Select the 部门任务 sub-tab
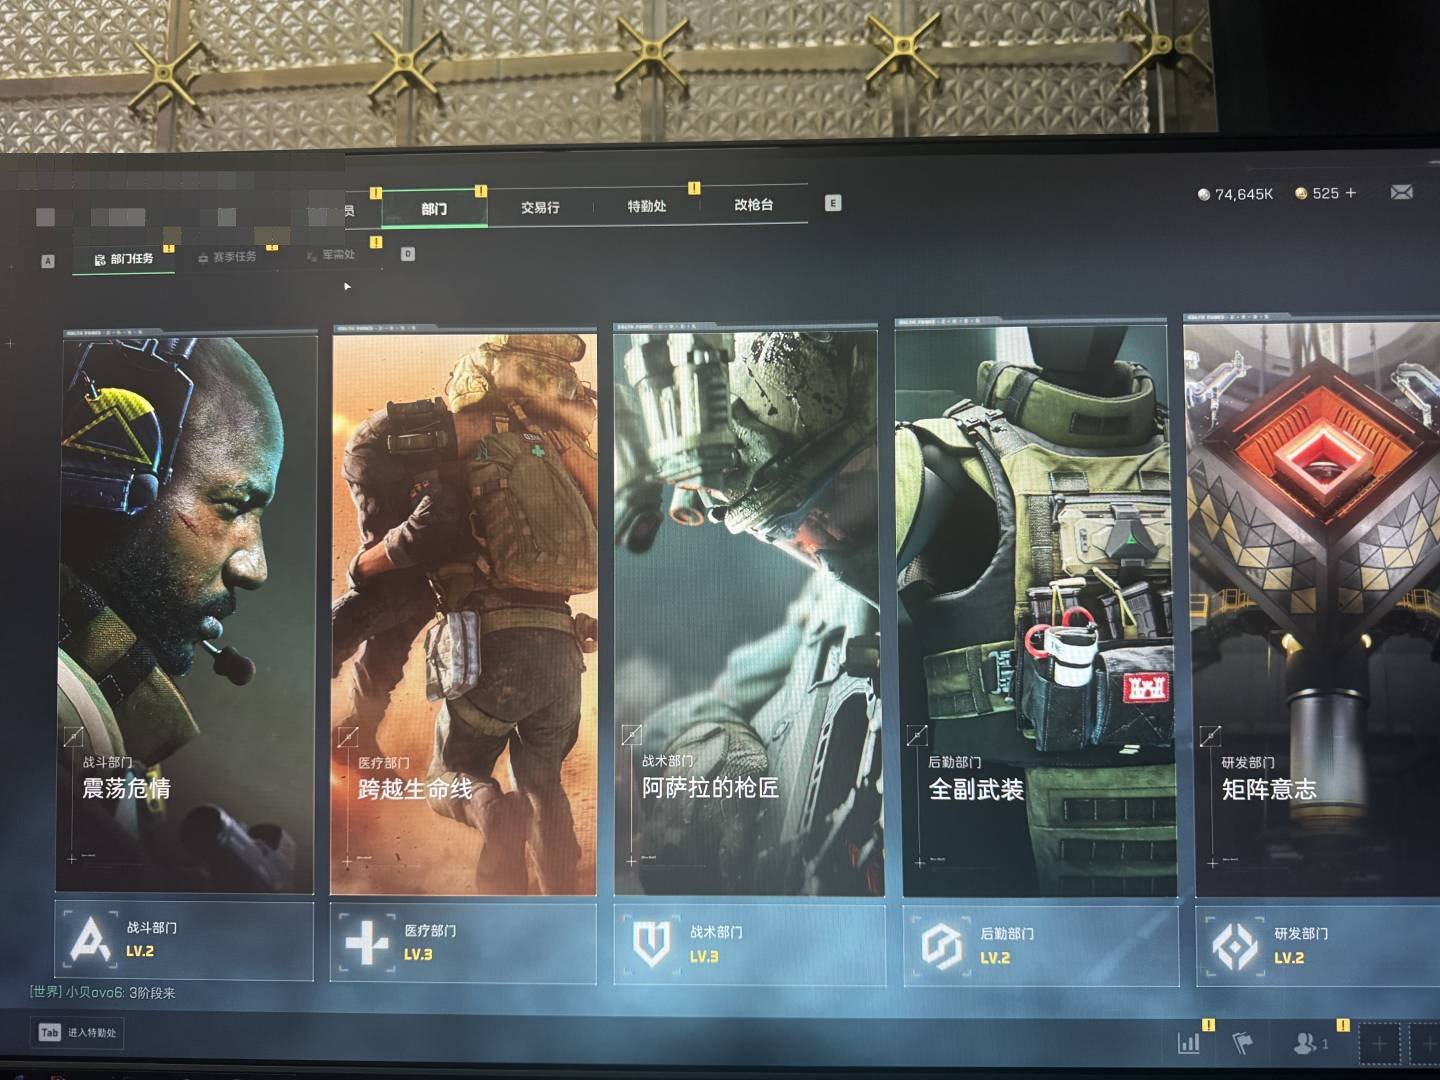1440x1080 pixels. (124, 259)
